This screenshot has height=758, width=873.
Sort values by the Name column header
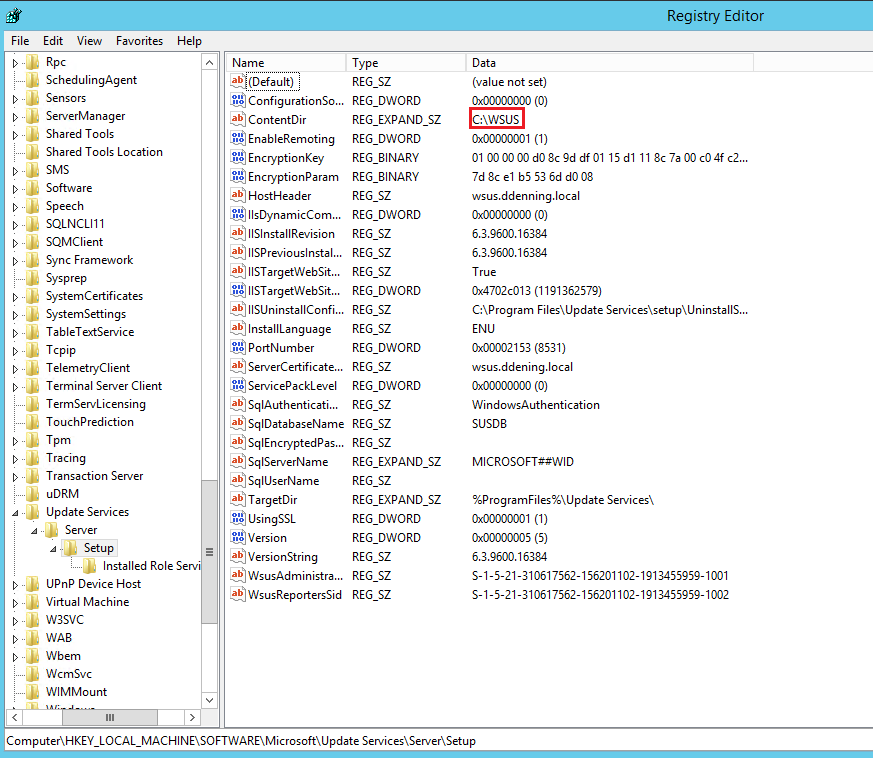click(285, 63)
